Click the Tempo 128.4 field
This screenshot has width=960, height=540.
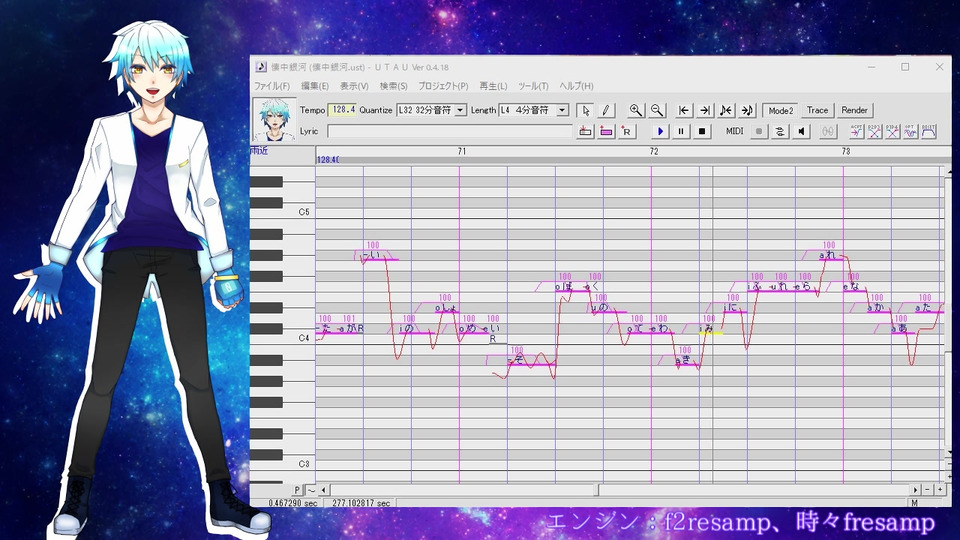coord(342,110)
